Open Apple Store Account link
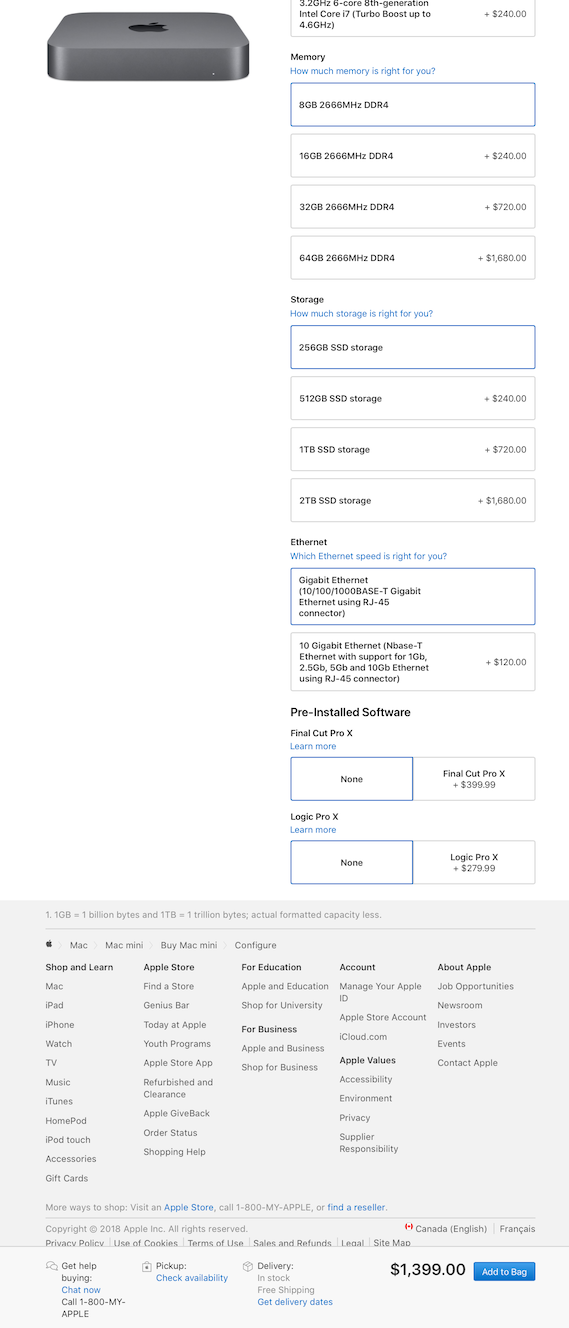This screenshot has height=1328, width=569. tap(383, 1017)
